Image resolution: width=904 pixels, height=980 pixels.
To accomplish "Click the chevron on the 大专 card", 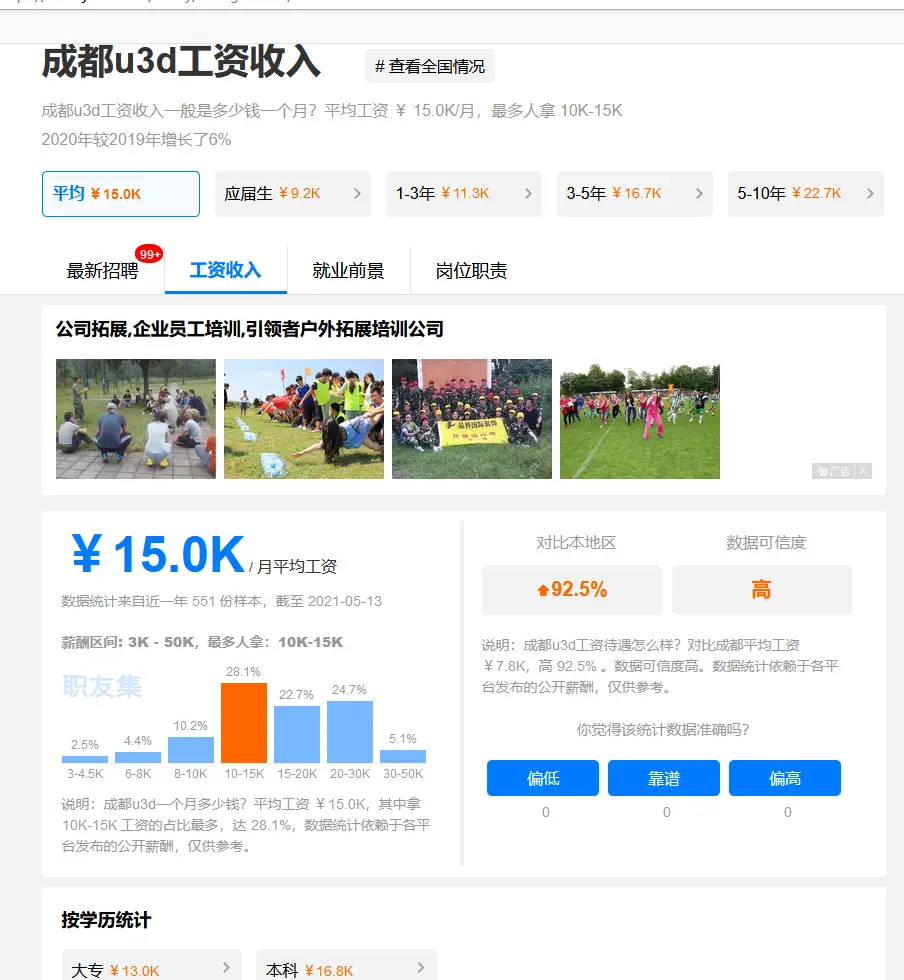I will tap(226, 968).
